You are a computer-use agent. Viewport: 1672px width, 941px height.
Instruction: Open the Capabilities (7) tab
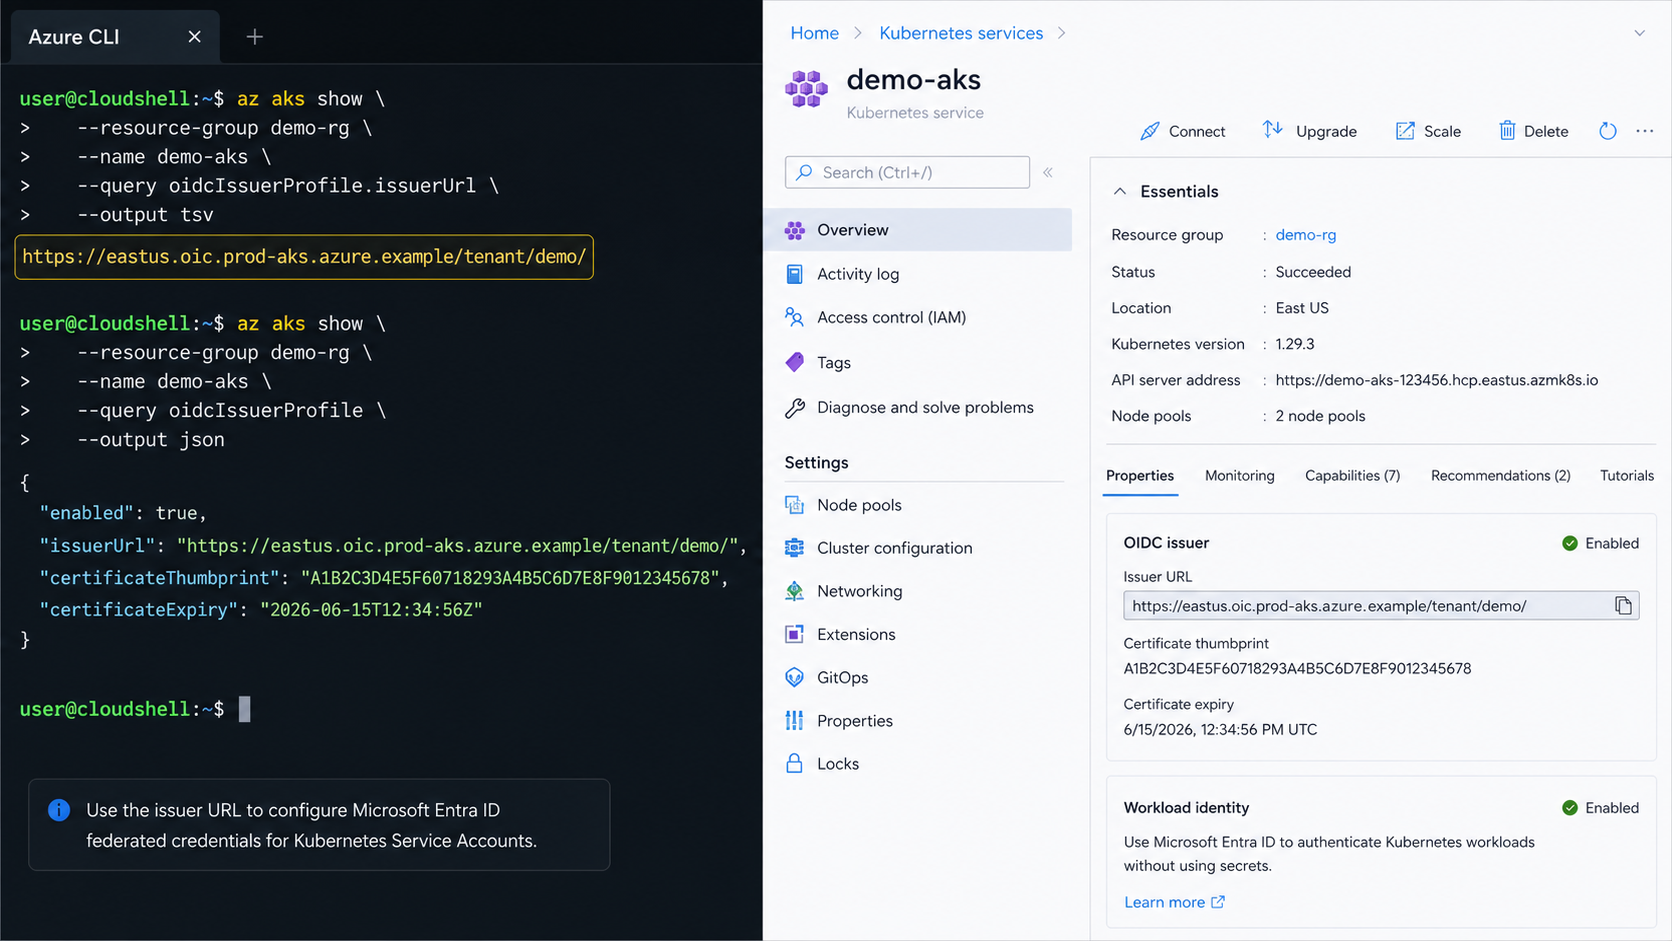(1352, 476)
